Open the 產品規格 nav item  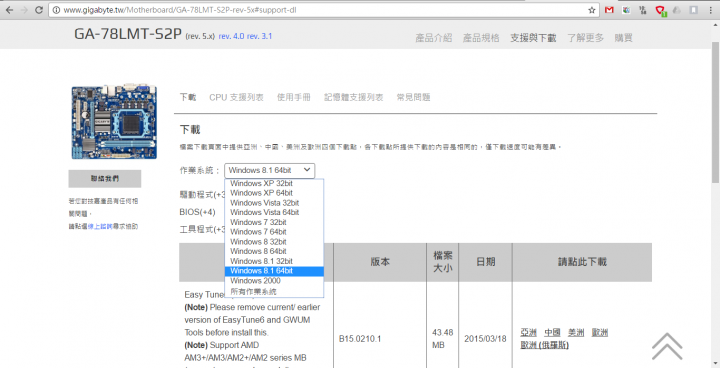[481, 38]
